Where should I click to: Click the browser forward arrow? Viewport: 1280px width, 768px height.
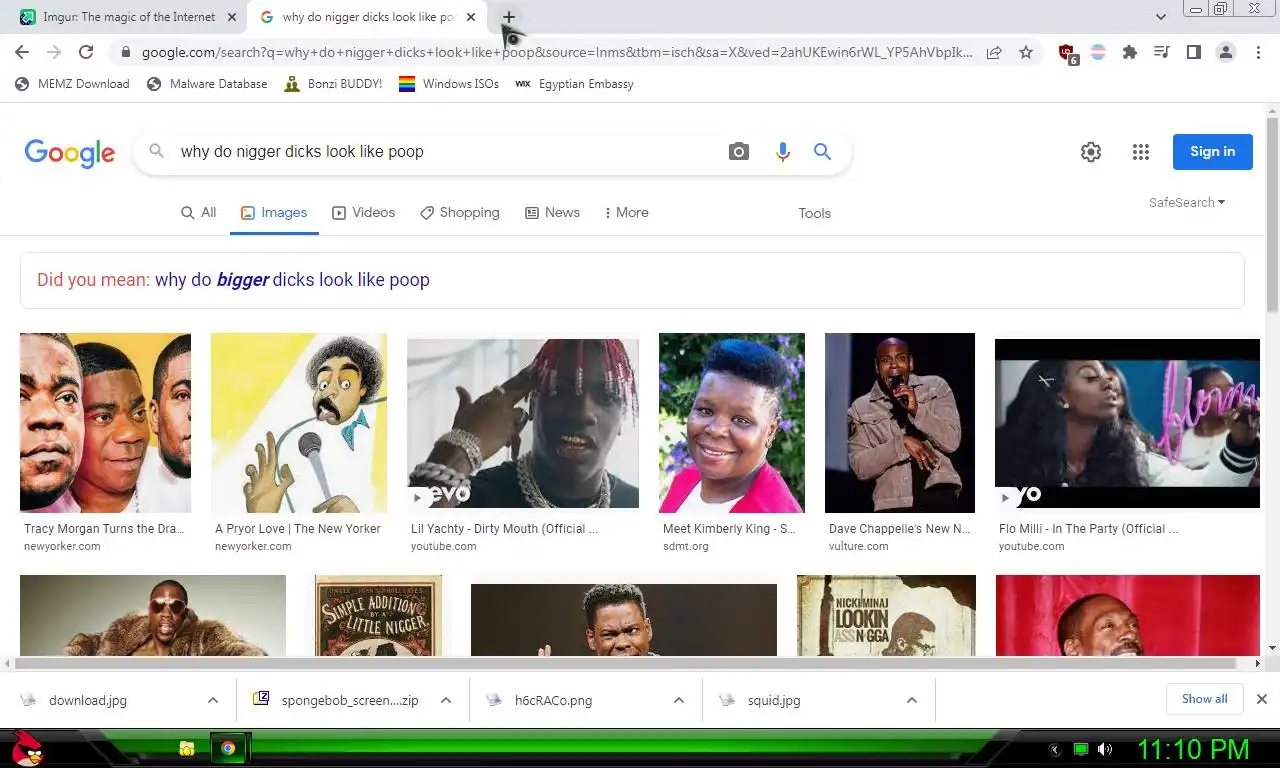point(54,52)
